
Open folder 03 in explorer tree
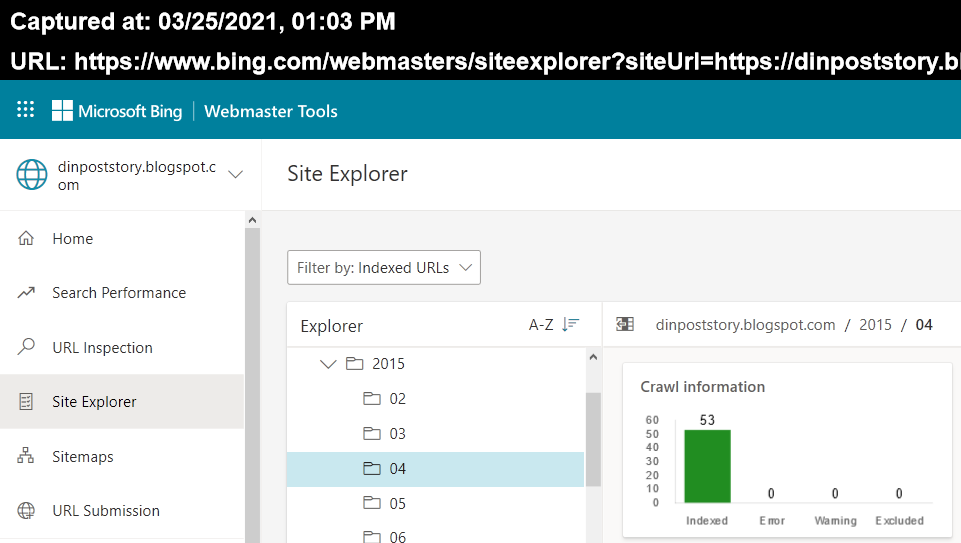[435, 434]
